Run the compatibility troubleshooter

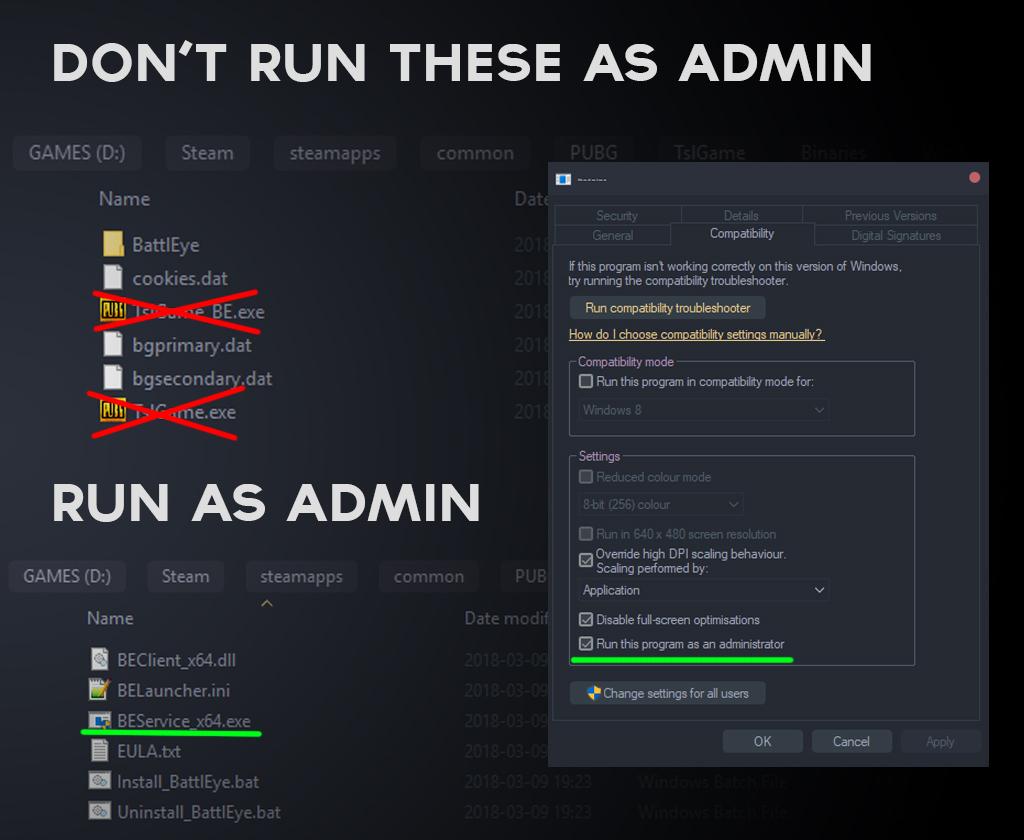pyautogui.click(x=666, y=308)
